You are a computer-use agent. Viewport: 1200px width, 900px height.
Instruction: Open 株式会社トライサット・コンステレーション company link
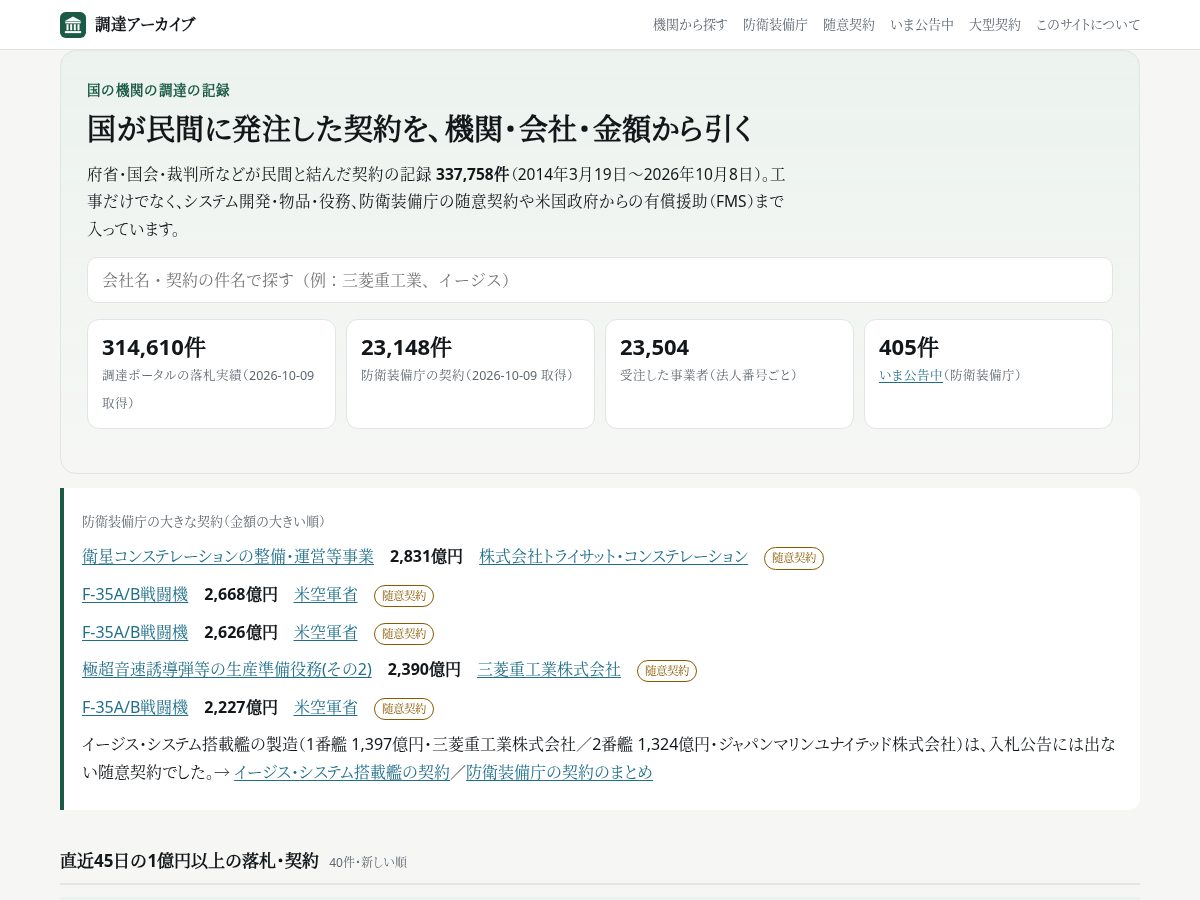613,556
